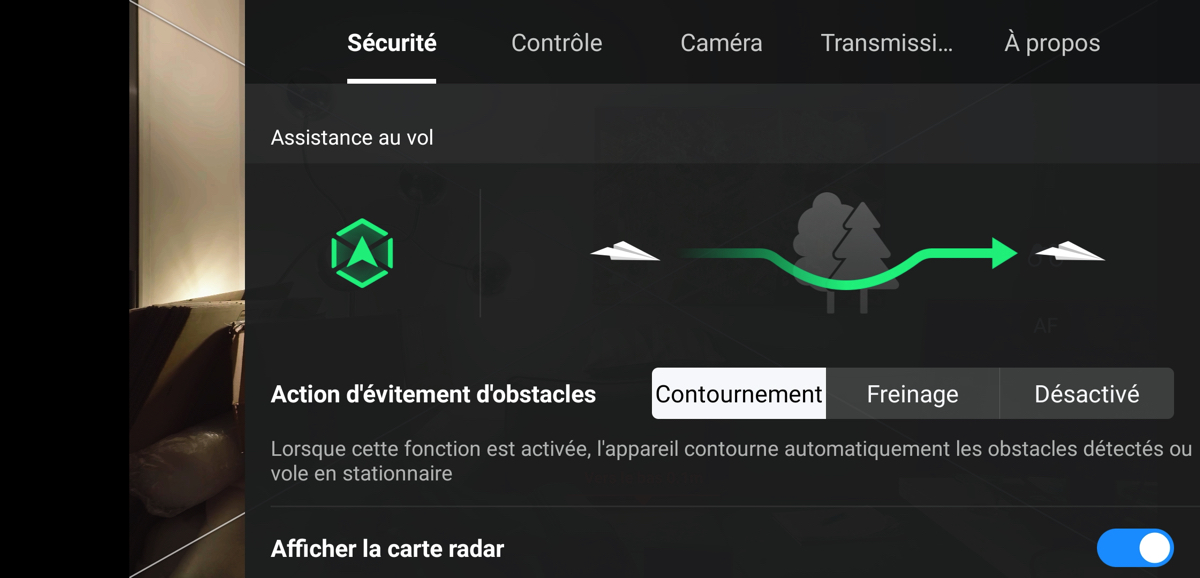Tap the live camera preview to close settings
The width and height of the screenshot is (1200, 578).
pos(187,289)
